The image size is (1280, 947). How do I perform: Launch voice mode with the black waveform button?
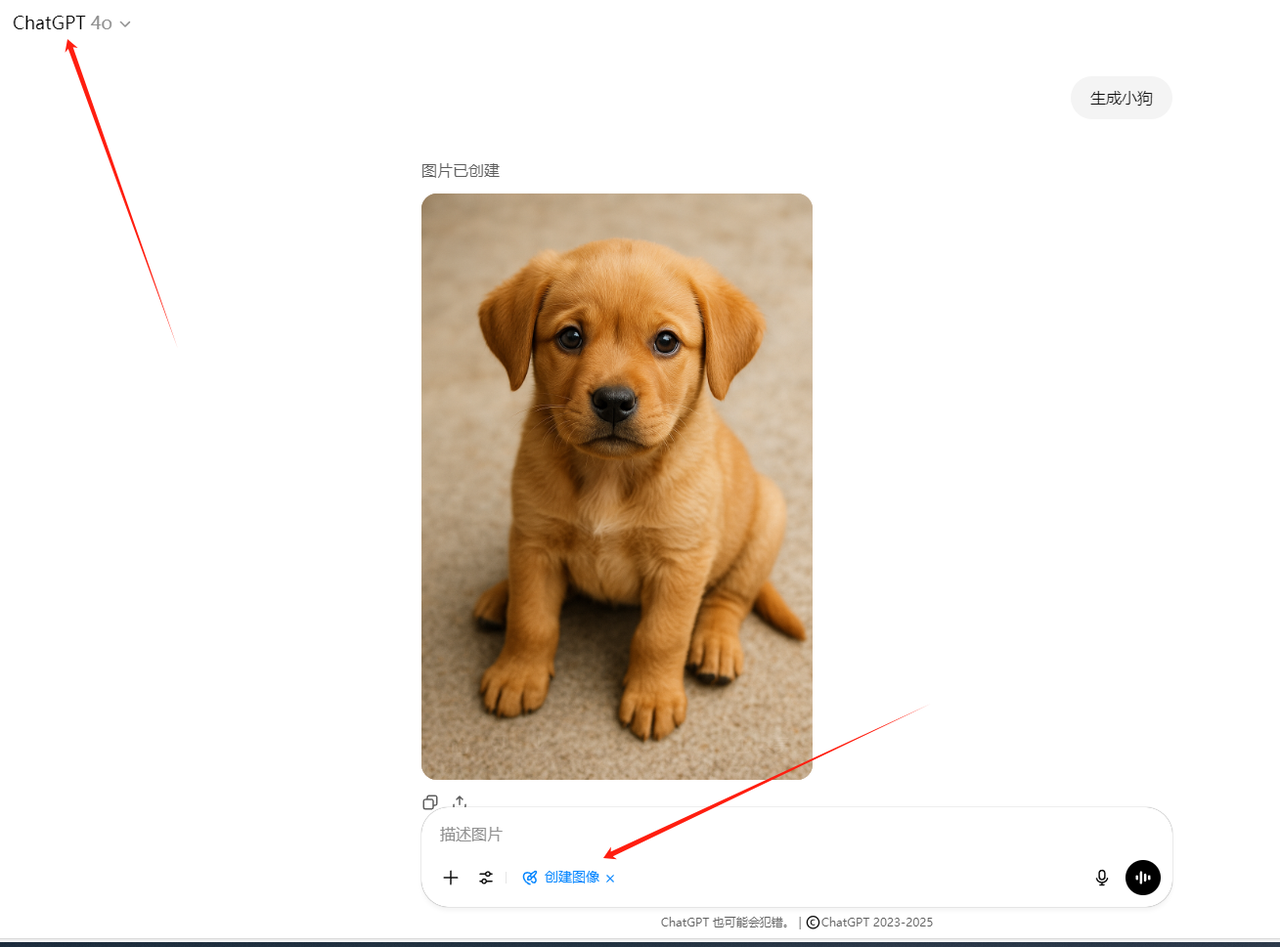click(x=1143, y=877)
